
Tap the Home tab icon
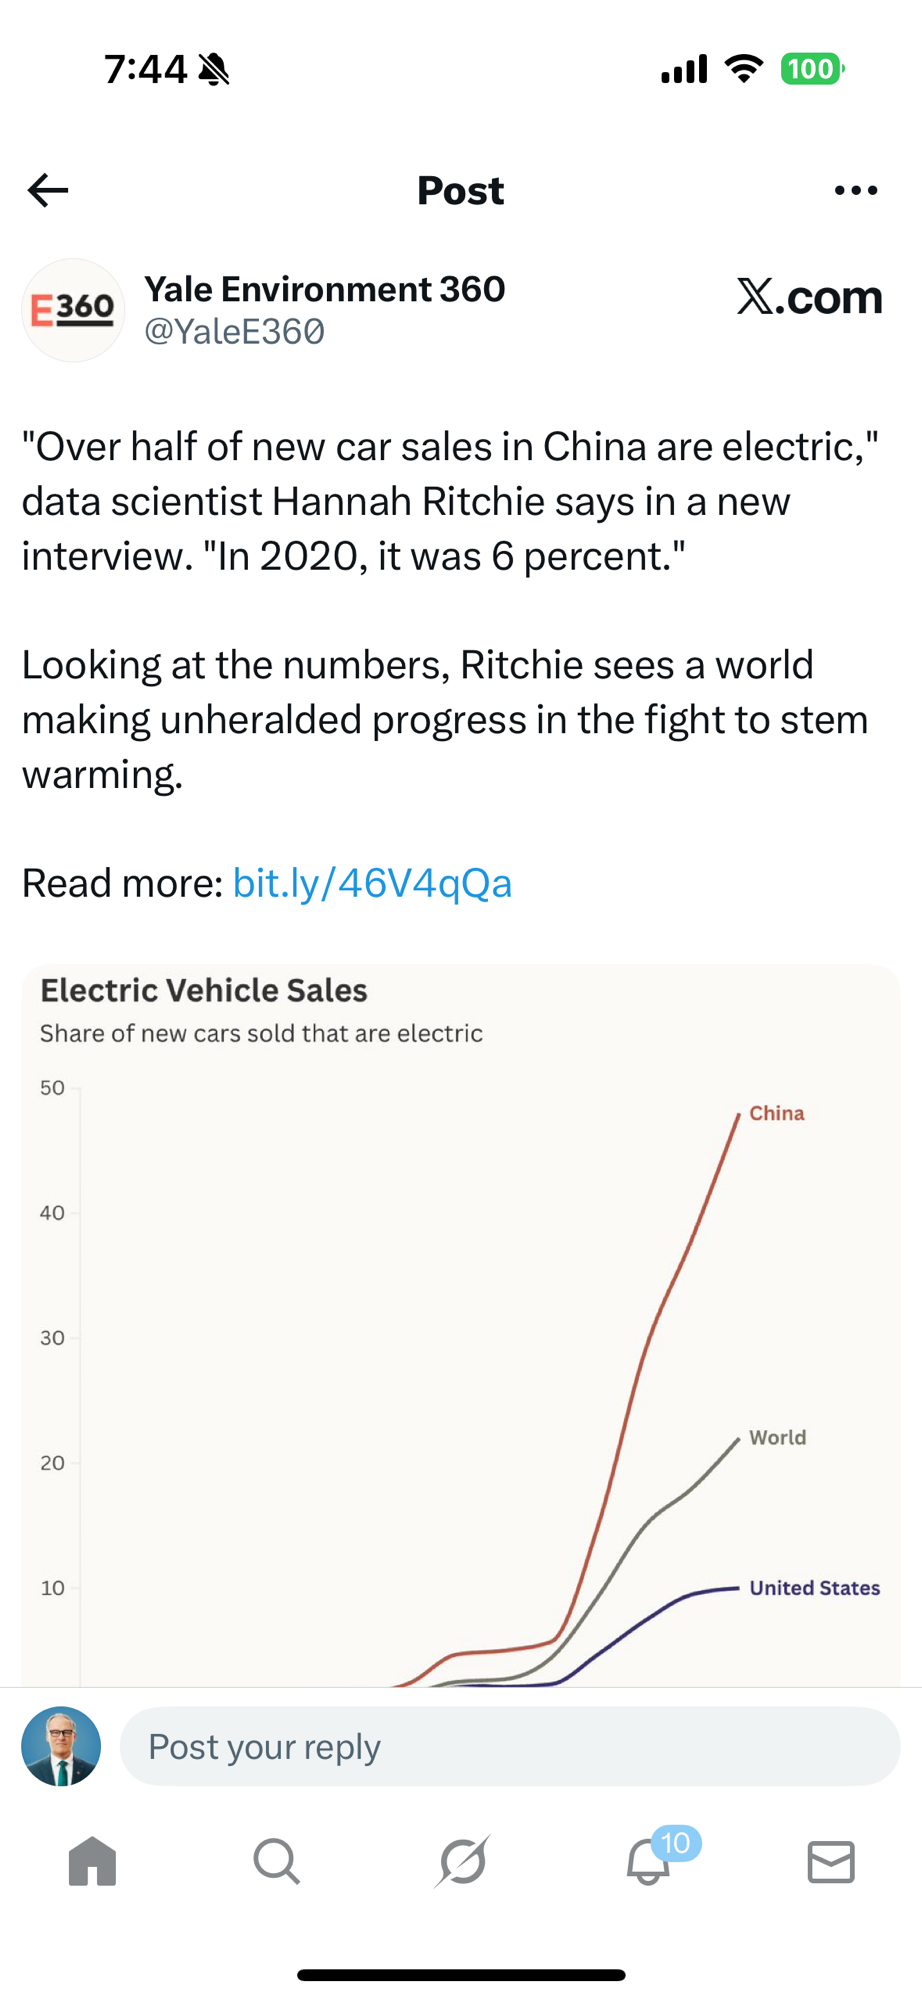click(x=92, y=1861)
